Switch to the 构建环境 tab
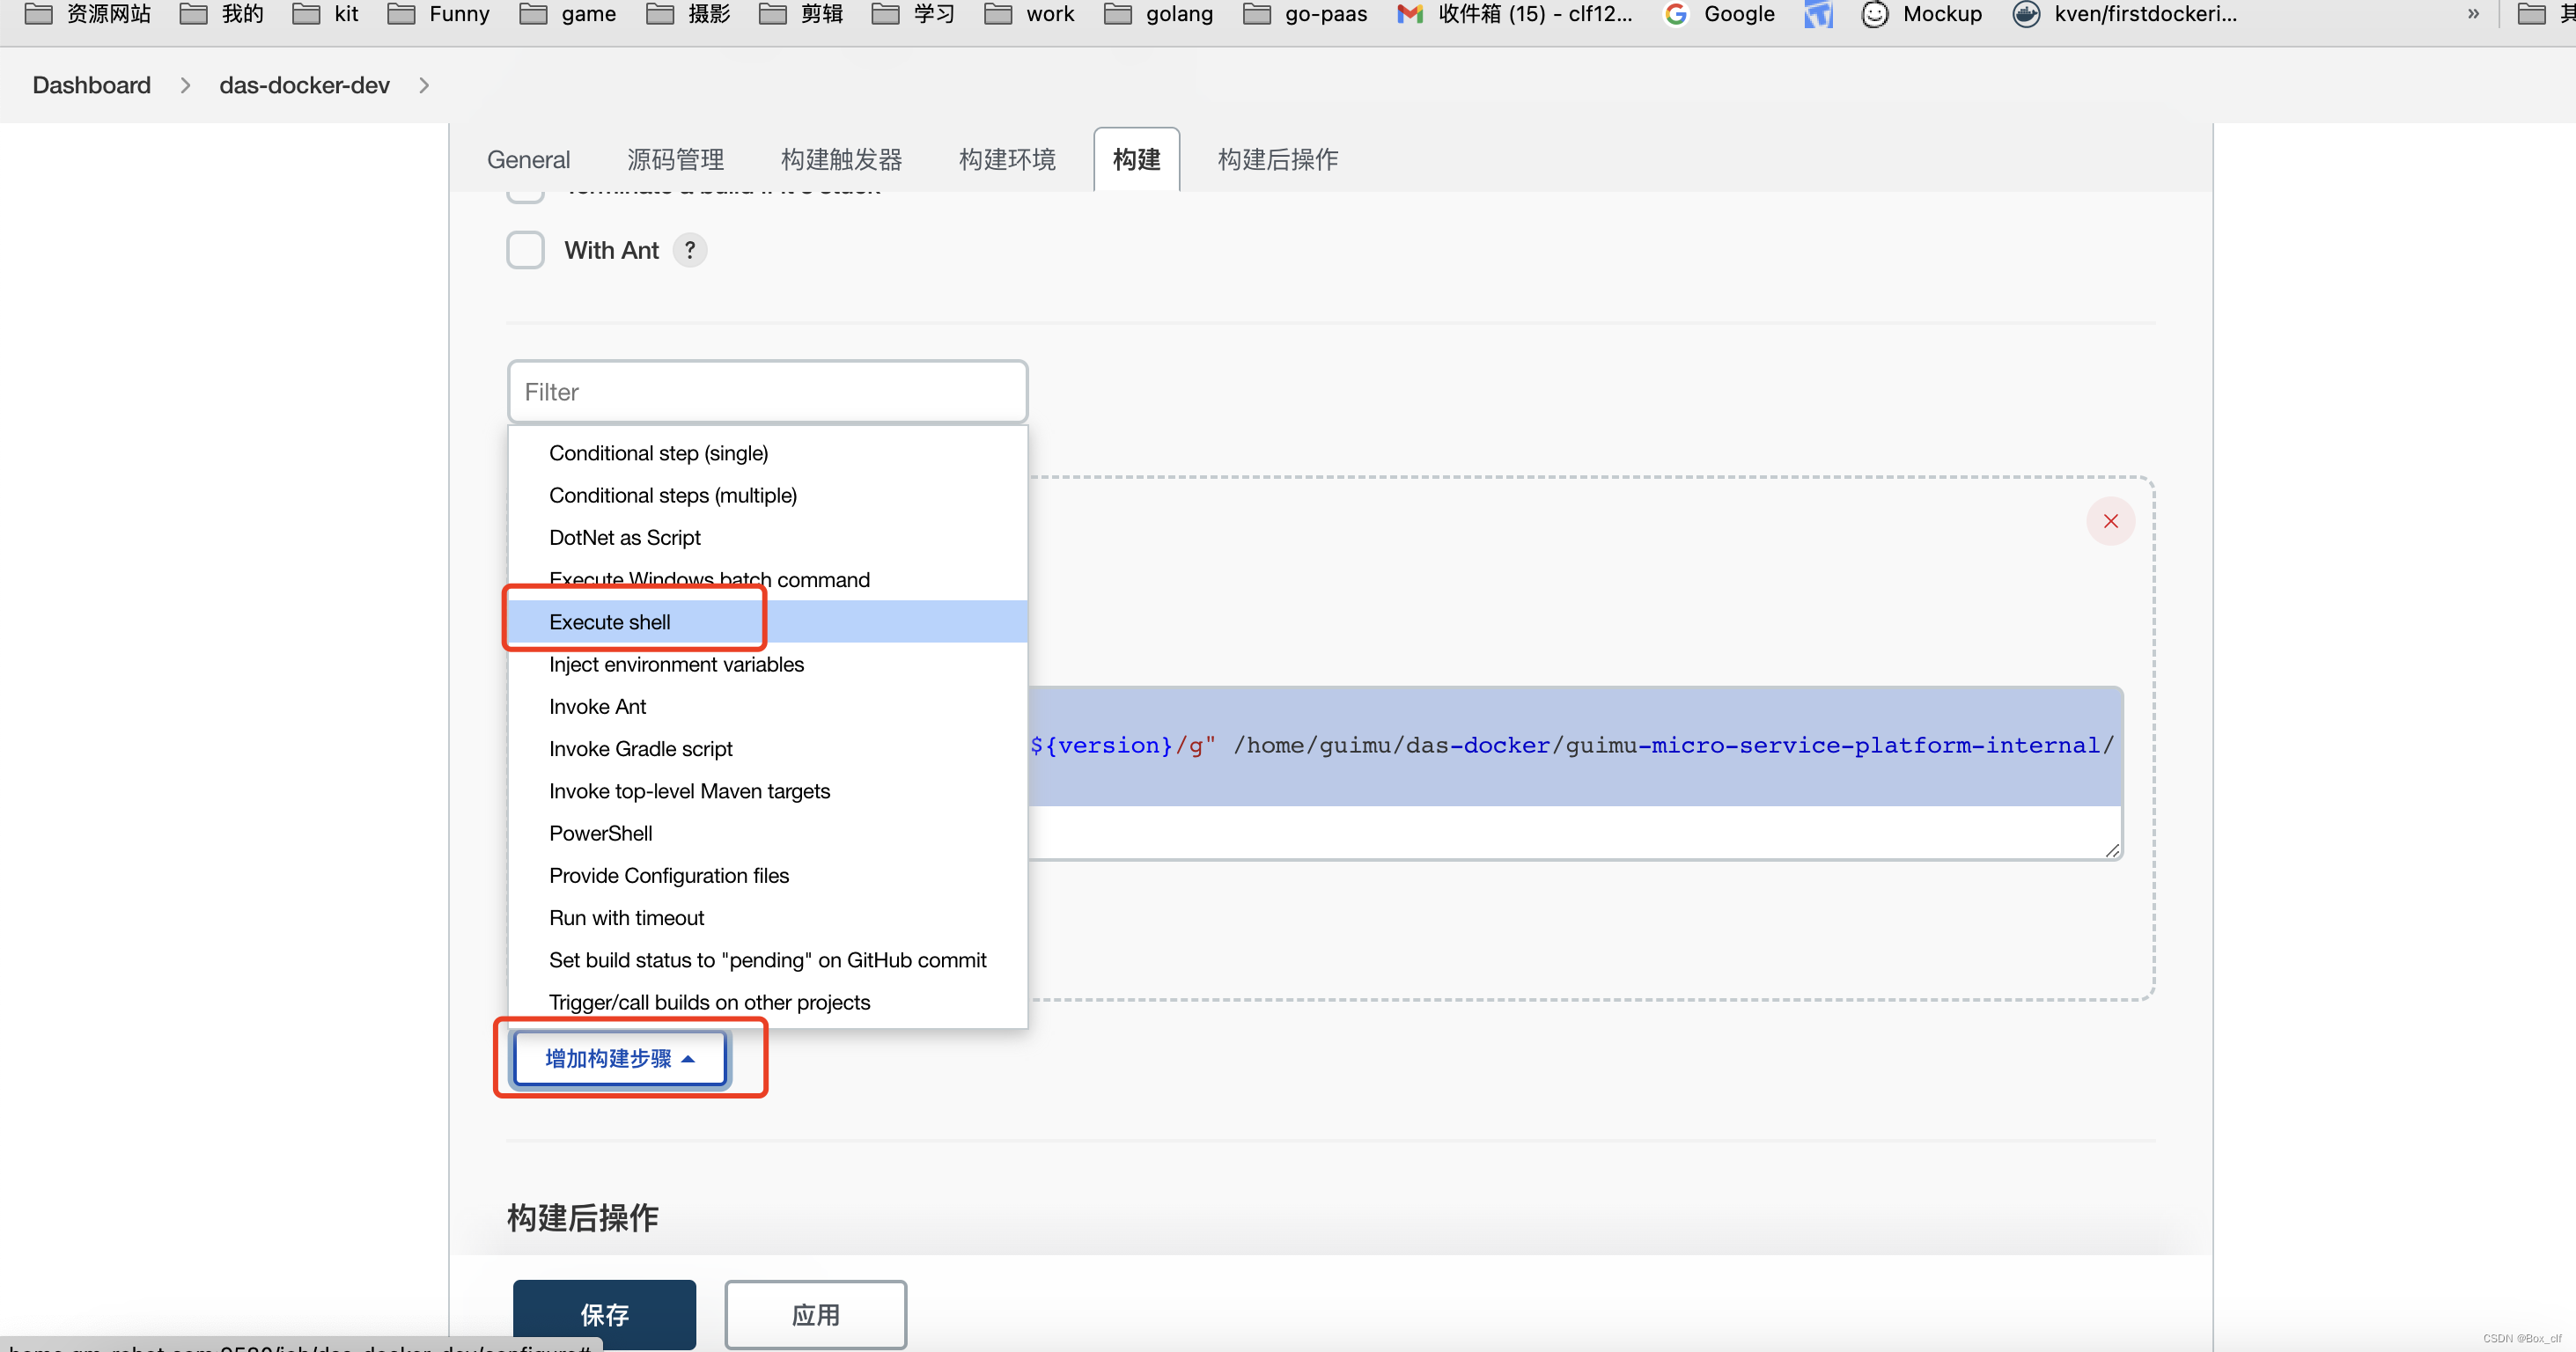Image resolution: width=2576 pixels, height=1352 pixels. pyautogui.click(x=1007, y=160)
